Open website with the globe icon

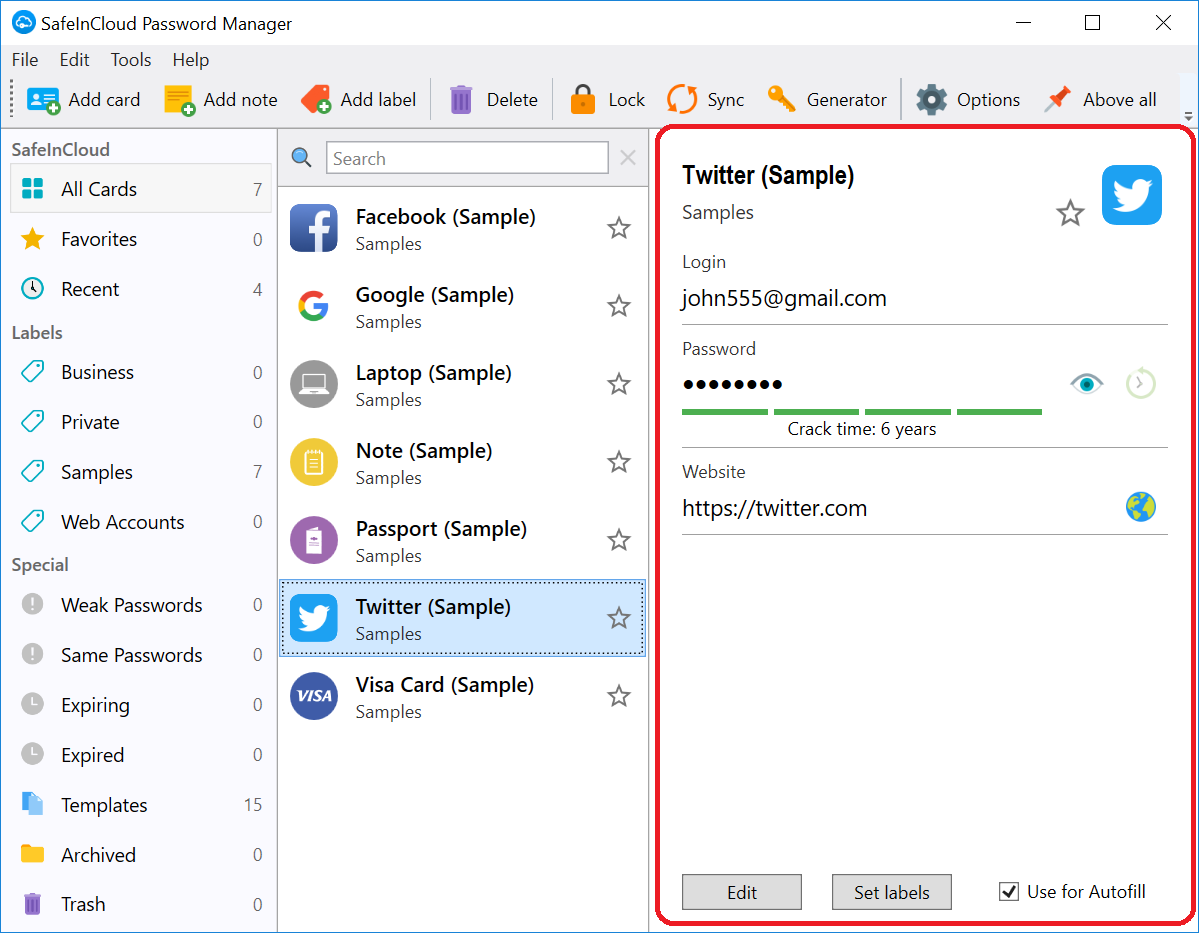[1140, 507]
